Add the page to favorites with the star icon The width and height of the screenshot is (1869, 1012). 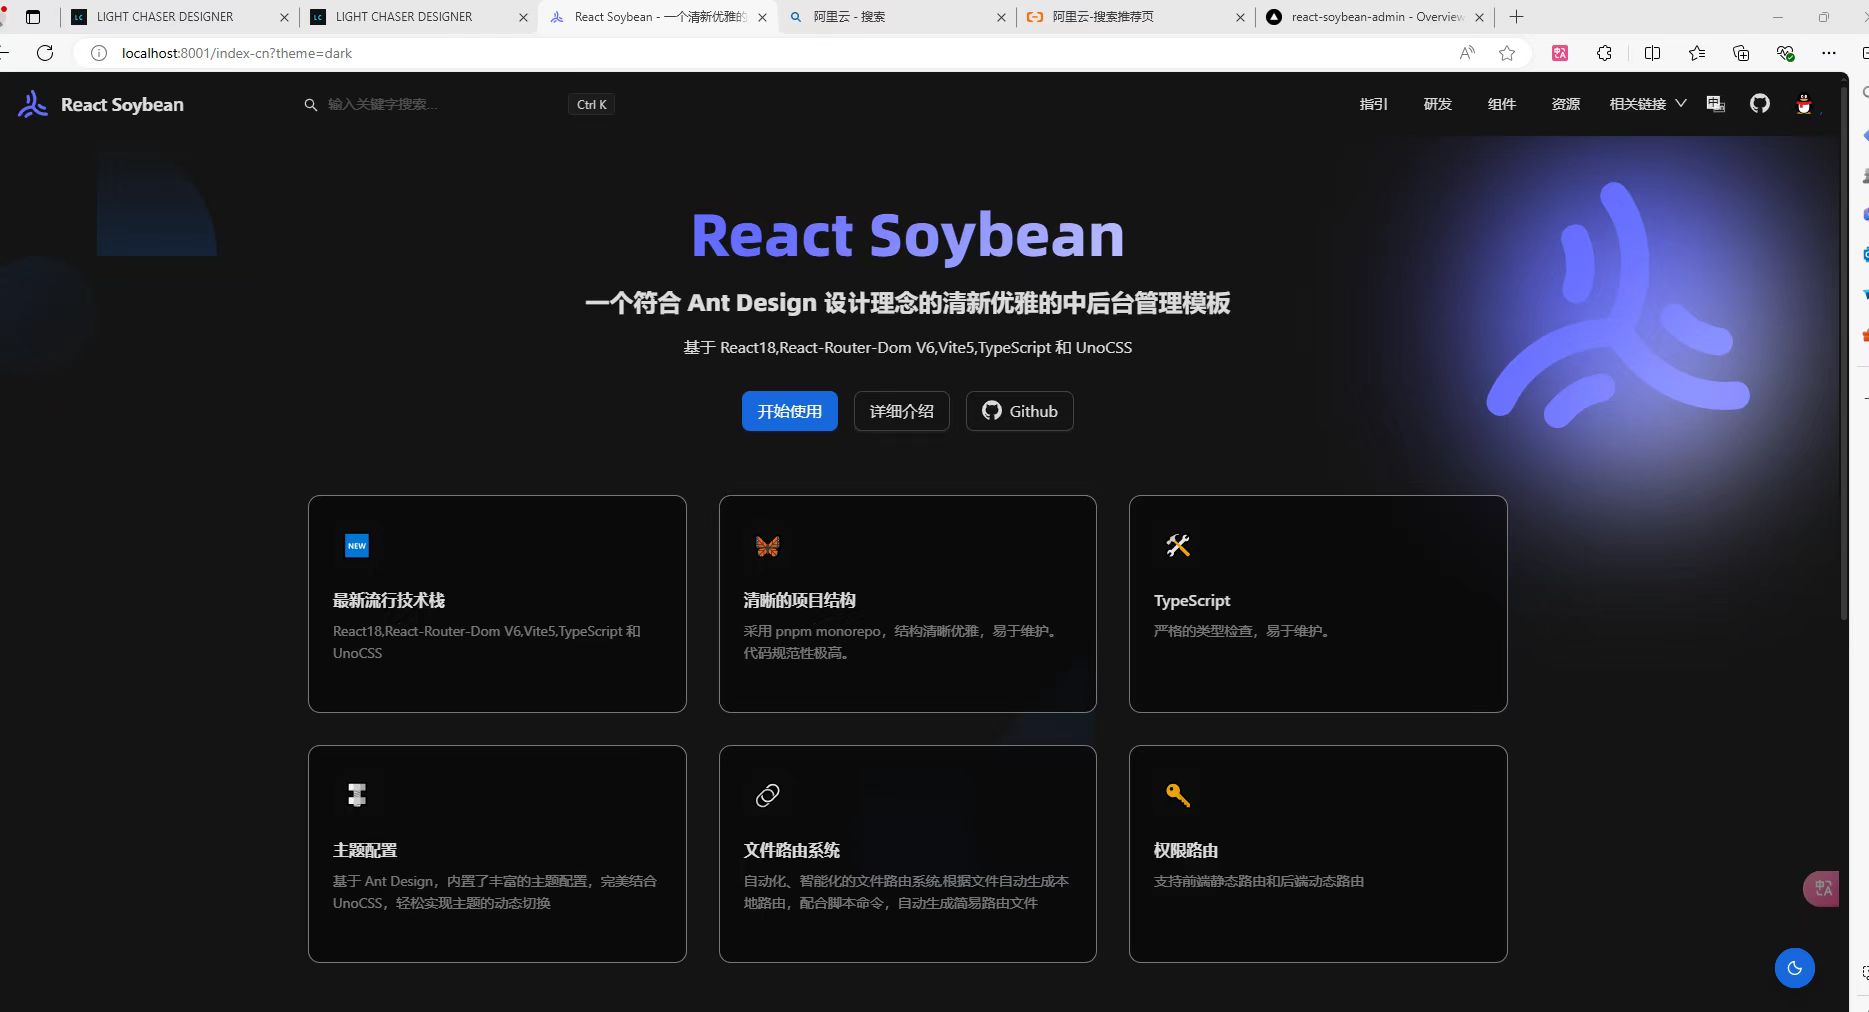(x=1507, y=53)
